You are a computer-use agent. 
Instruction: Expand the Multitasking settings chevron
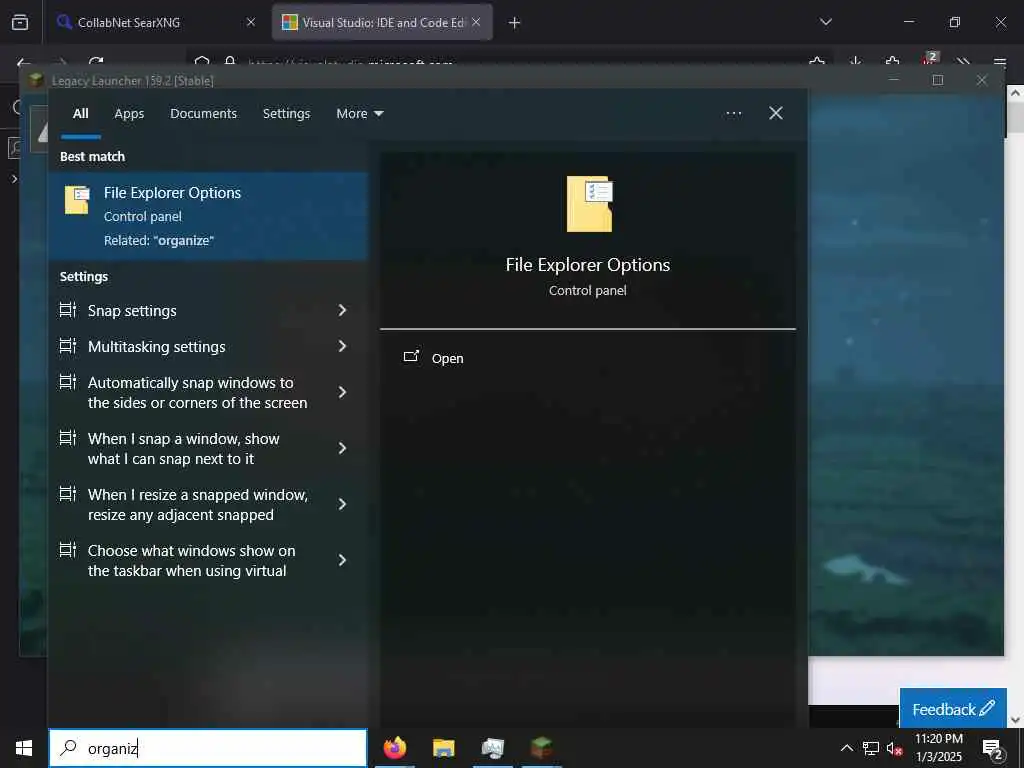click(342, 346)
